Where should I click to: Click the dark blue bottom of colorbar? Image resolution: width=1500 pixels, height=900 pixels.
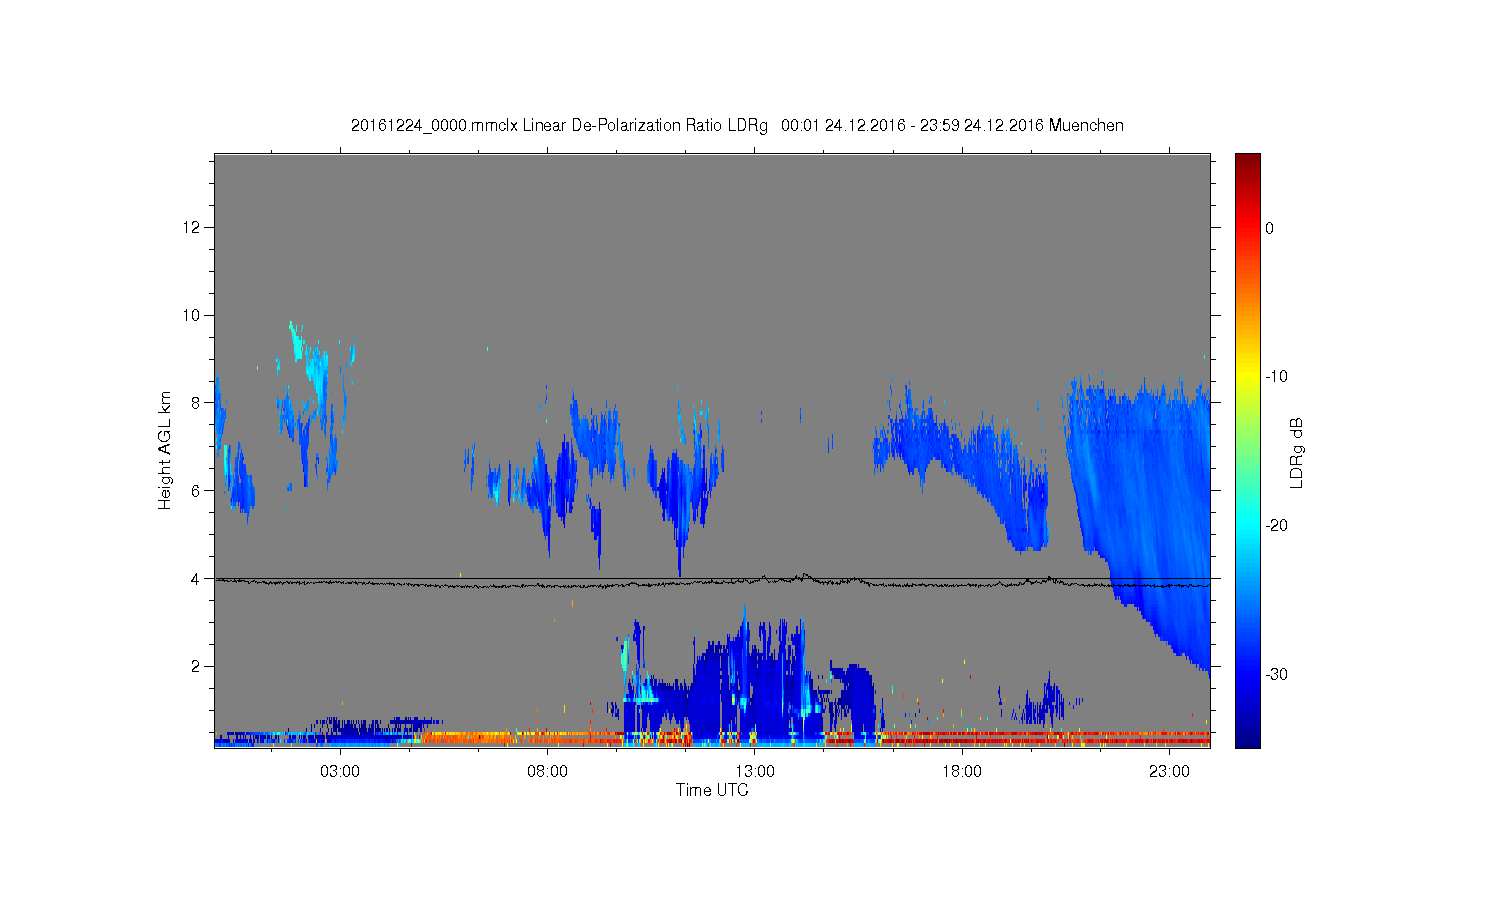(x=1248, y=738)
